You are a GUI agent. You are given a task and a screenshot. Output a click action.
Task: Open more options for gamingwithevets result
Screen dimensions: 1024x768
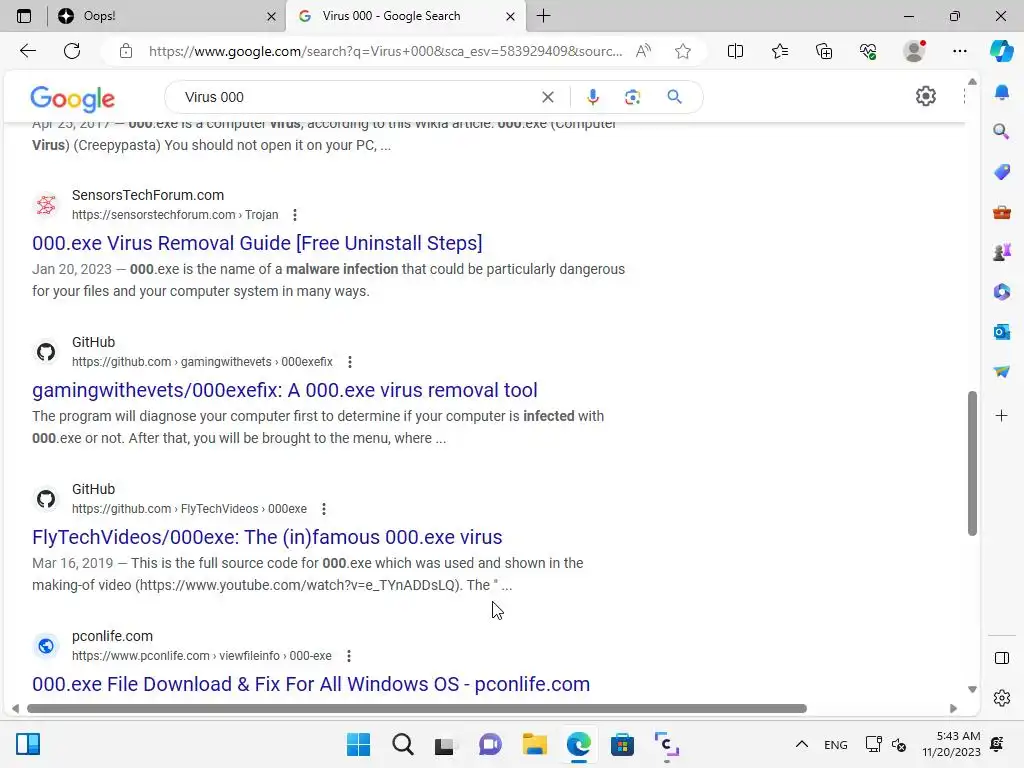[350, 362]
